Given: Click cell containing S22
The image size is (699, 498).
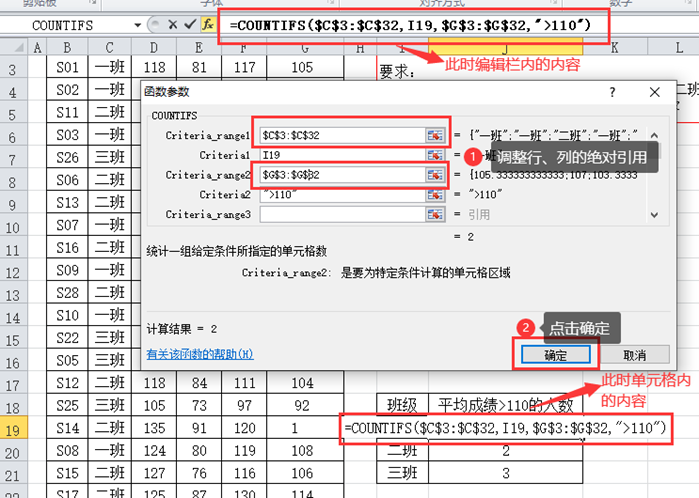Looking at the screenshot, I should (x=67, y=337).
